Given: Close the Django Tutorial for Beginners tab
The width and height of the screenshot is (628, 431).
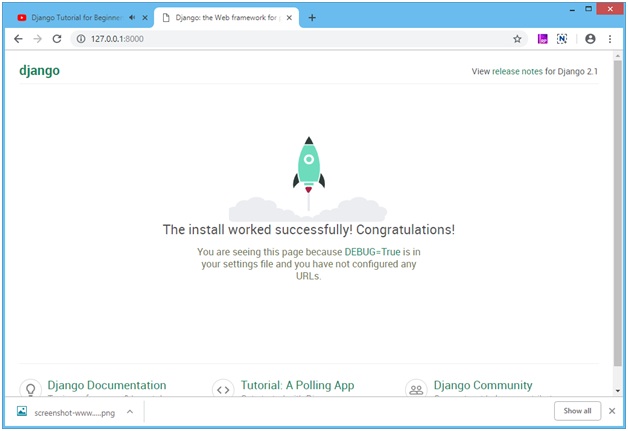Looking at the screenshot, I should [145, 18].
